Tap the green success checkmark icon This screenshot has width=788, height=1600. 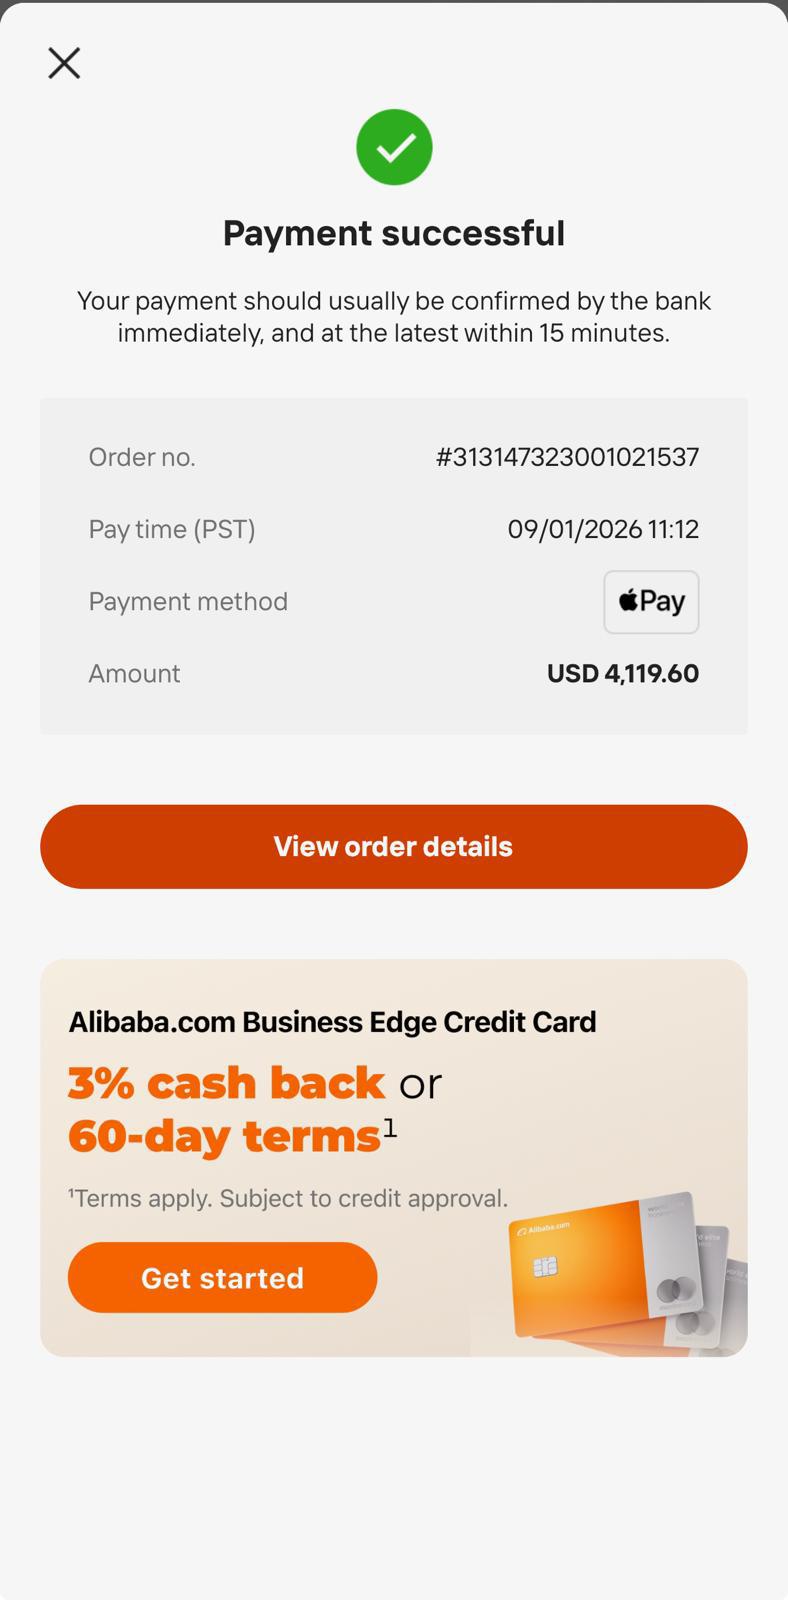(x=394, y=147)
